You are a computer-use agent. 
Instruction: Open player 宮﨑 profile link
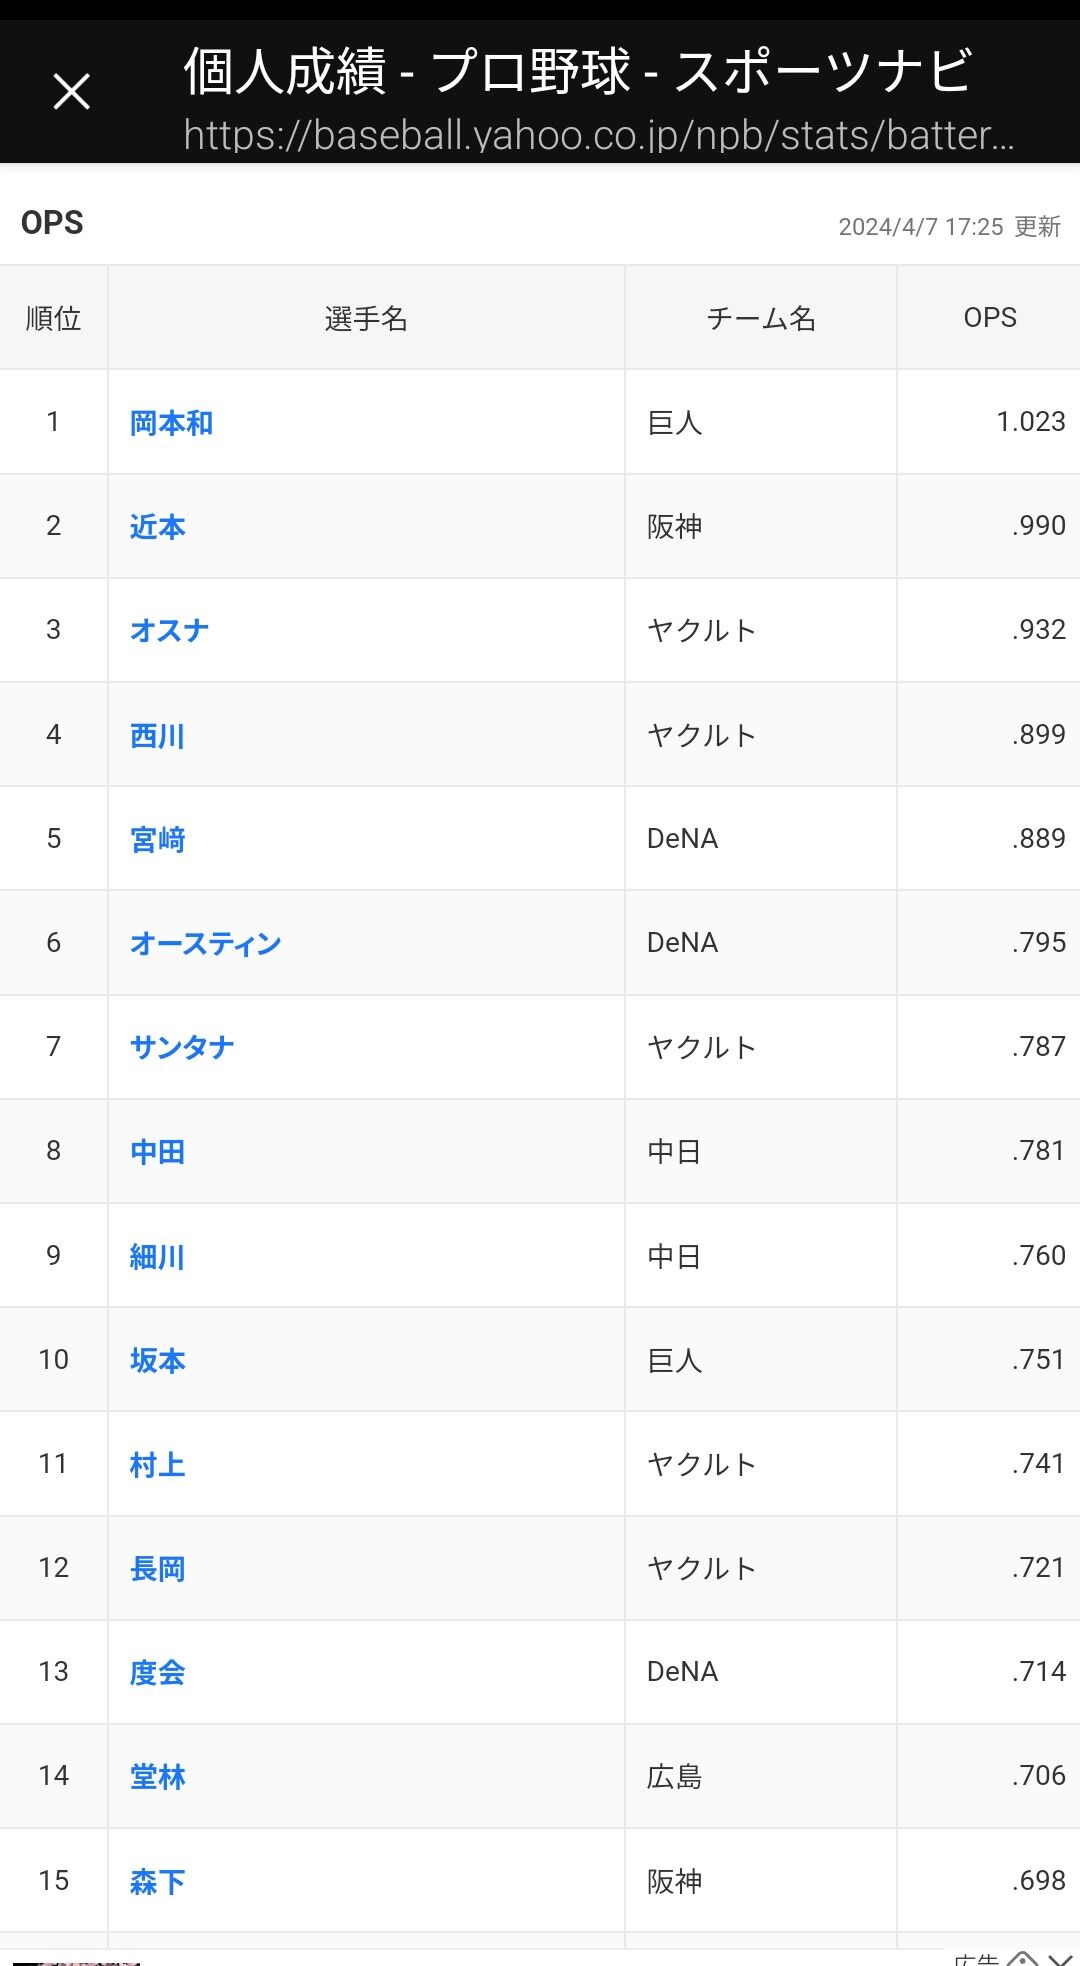(157, 840)
